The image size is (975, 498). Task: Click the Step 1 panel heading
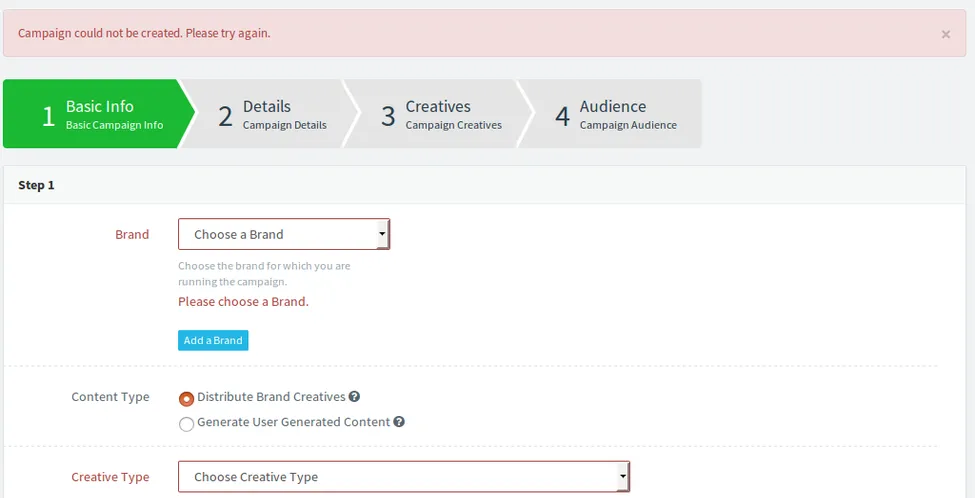[37, 185]
